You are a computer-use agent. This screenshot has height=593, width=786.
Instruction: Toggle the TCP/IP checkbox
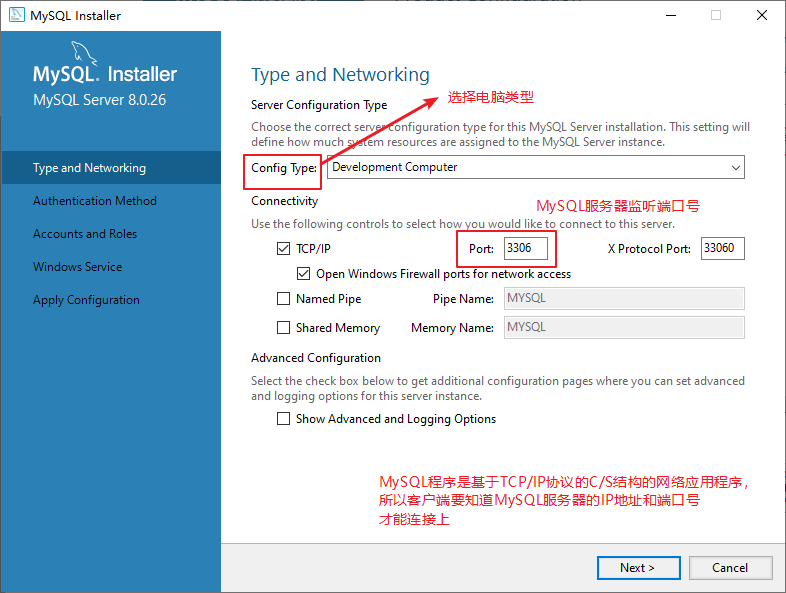click(283, 249)
